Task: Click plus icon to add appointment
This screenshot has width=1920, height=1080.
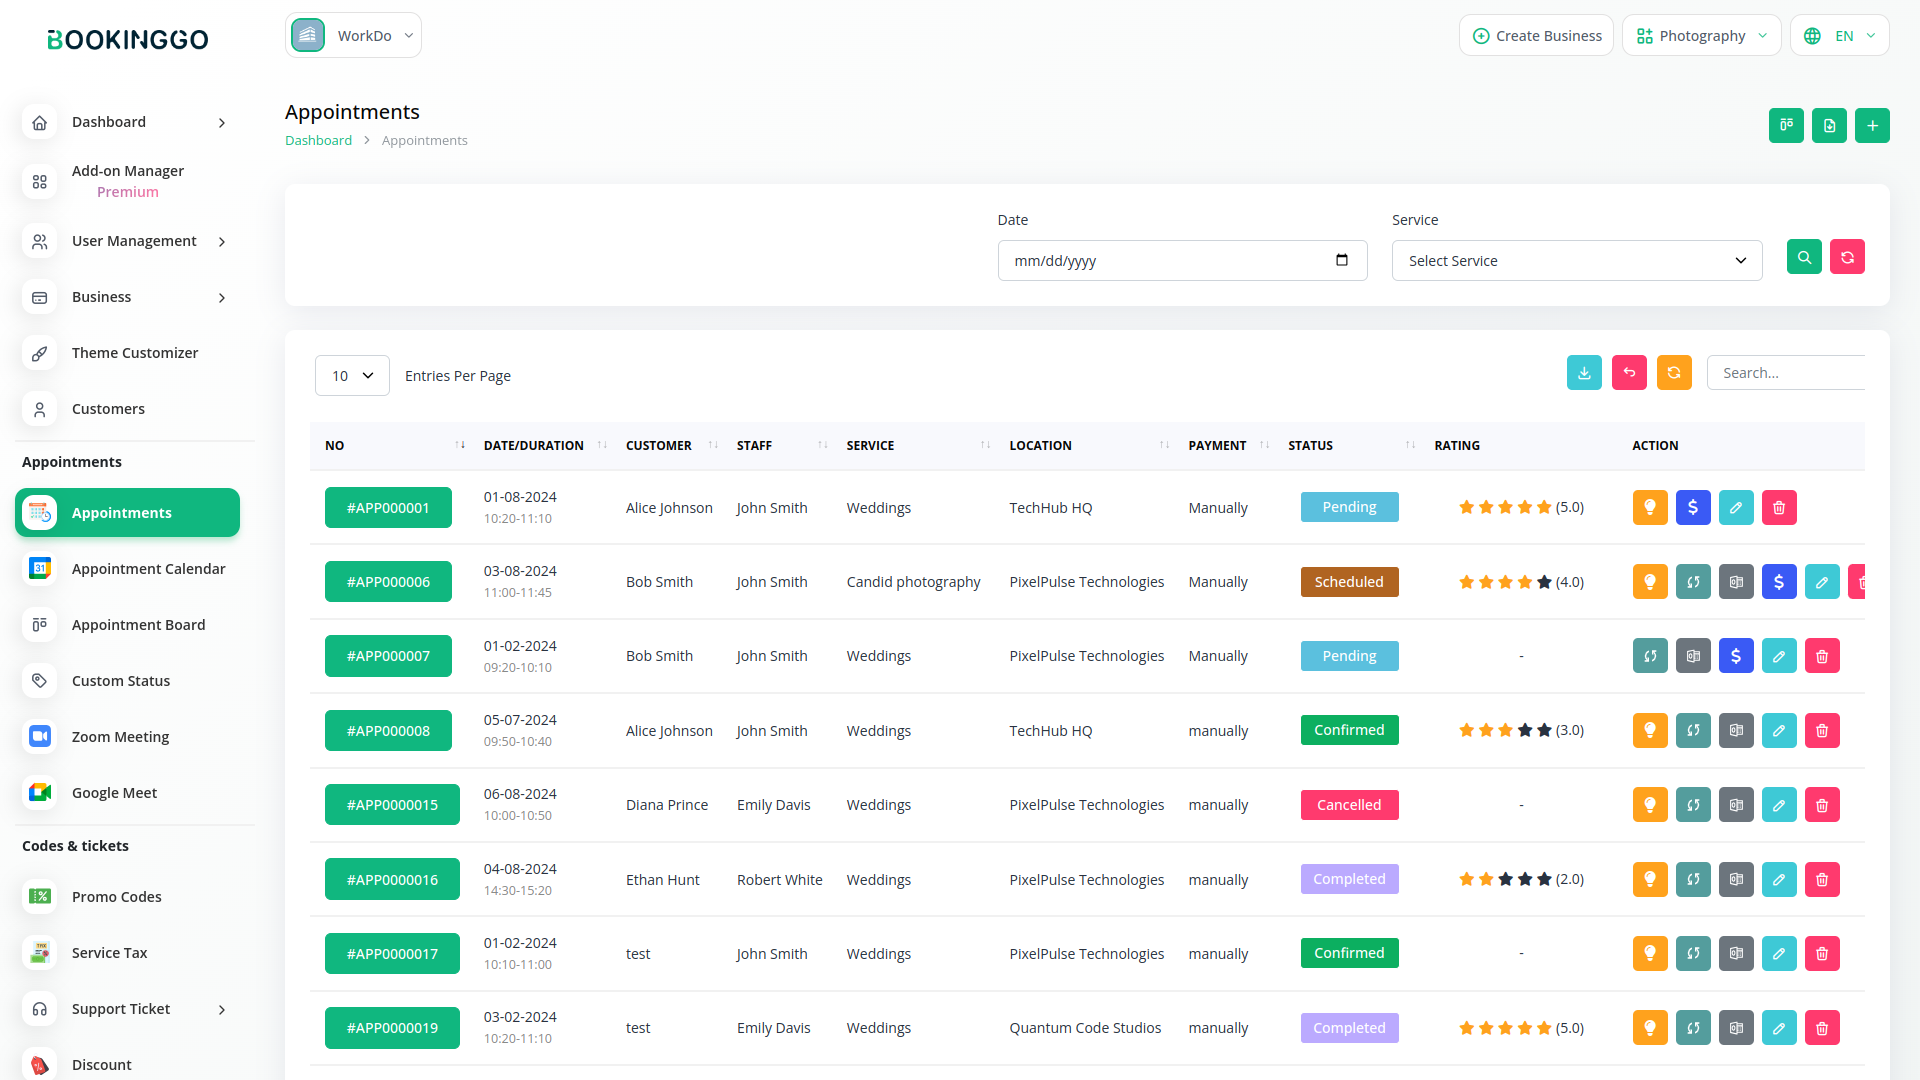Action: 1872,126
